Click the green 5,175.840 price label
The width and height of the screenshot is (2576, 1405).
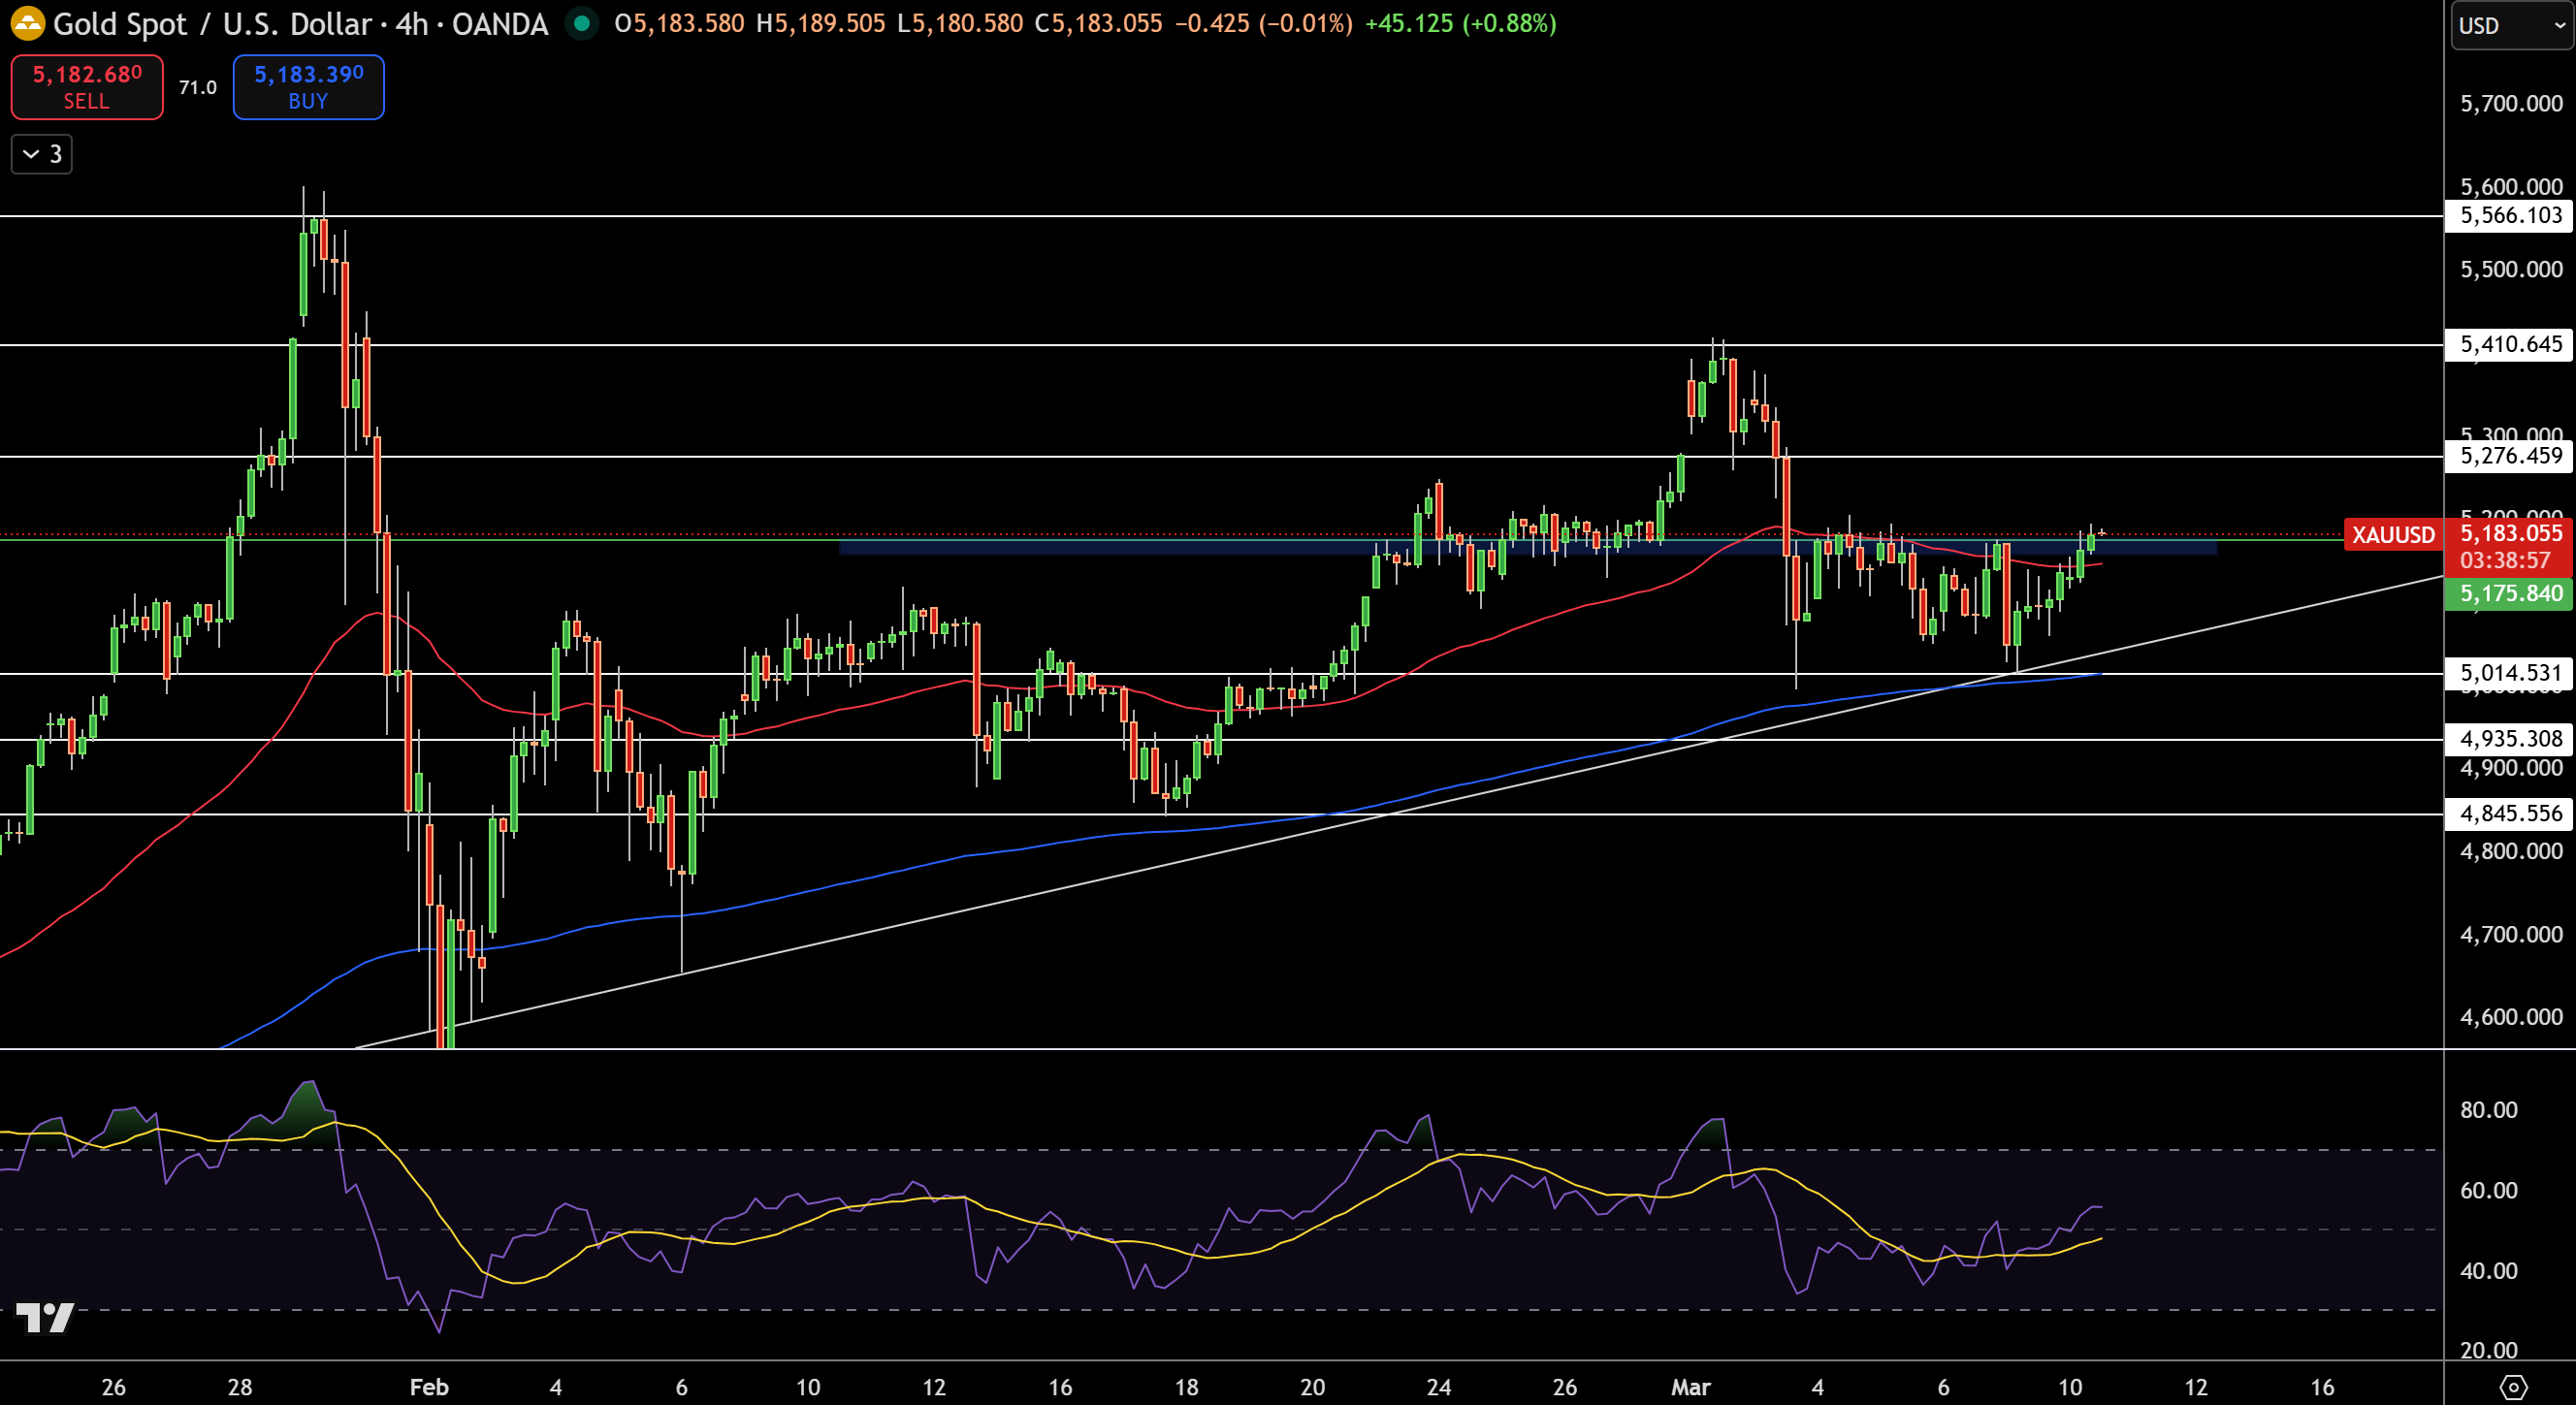[2509, 593]
